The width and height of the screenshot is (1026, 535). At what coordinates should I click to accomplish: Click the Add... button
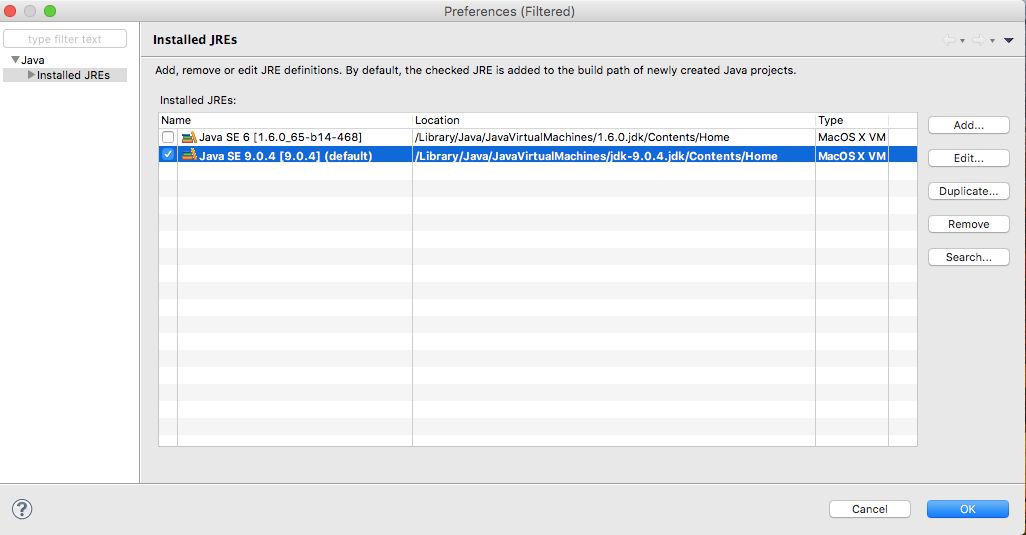pyautogui.click(x=968, y=125)
